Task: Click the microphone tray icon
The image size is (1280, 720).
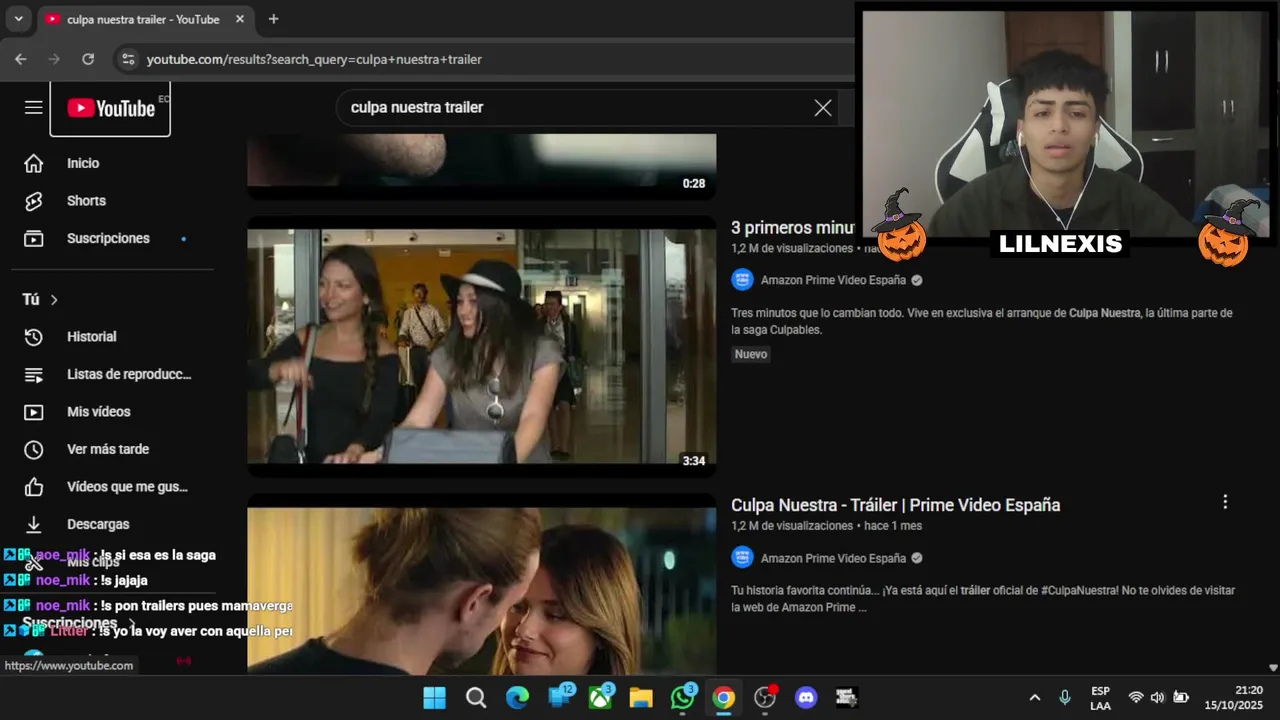Action: coord(1065,697)
